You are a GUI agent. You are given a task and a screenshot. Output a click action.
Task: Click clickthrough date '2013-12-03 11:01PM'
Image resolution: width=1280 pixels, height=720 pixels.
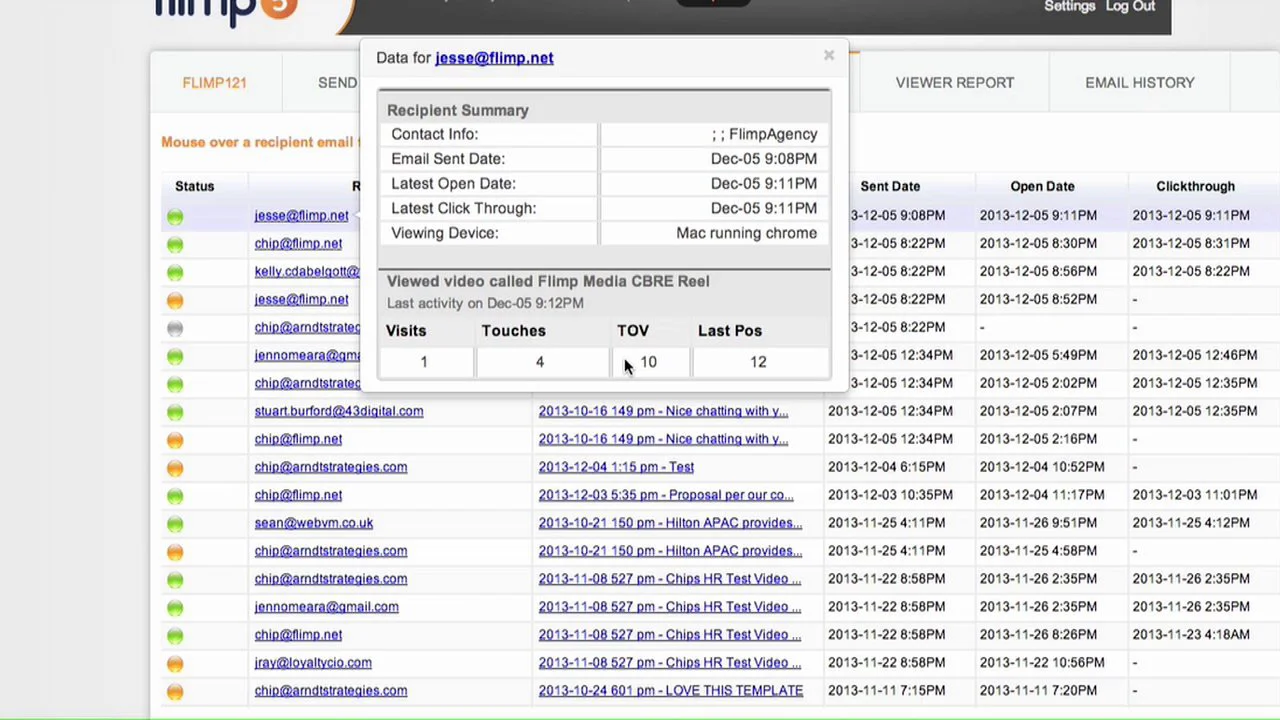(x=1194, y=495)
